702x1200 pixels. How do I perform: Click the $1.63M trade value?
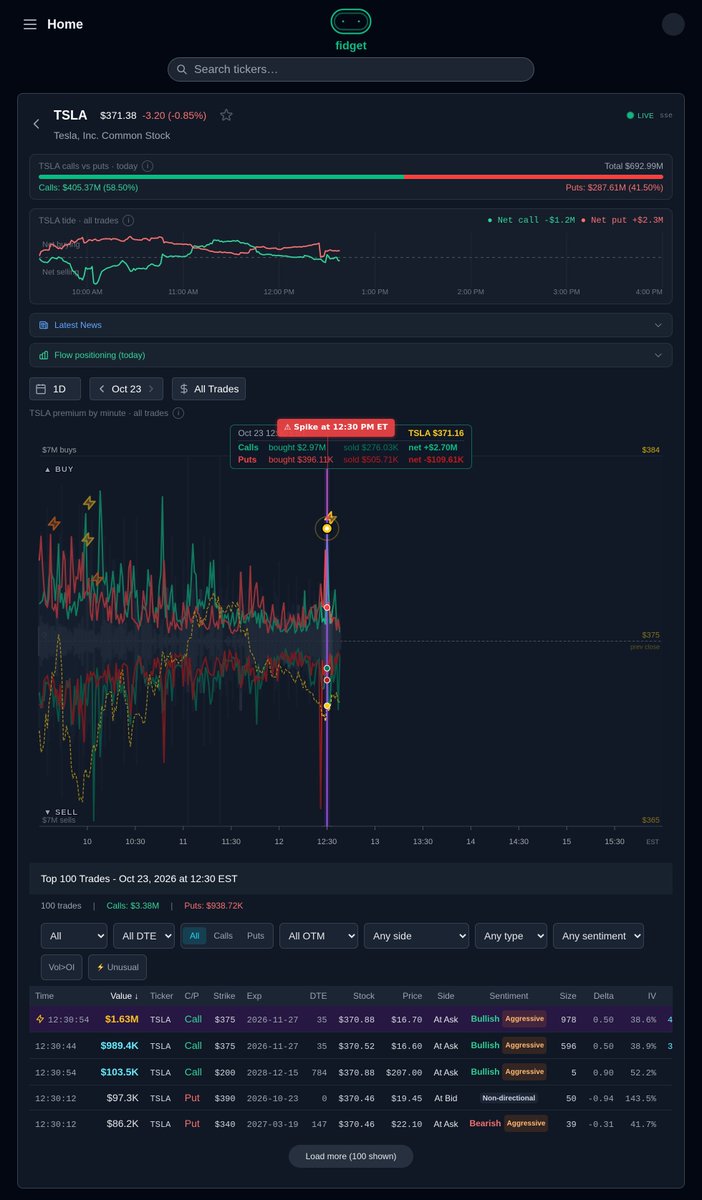[x=121, y=1019]
